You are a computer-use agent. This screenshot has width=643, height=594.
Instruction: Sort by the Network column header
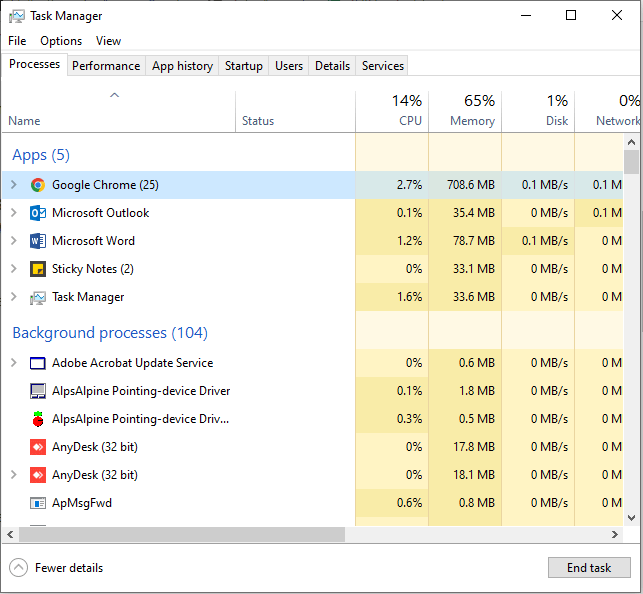coord(608,112)
